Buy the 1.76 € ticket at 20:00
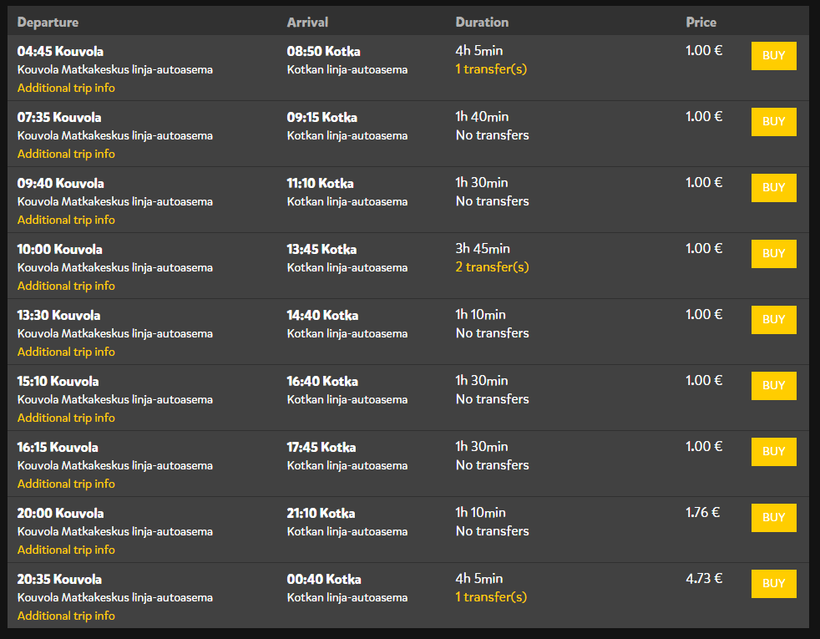Image resolution: width=820 pixels, height=639 pixels. (x=773, y=518)
